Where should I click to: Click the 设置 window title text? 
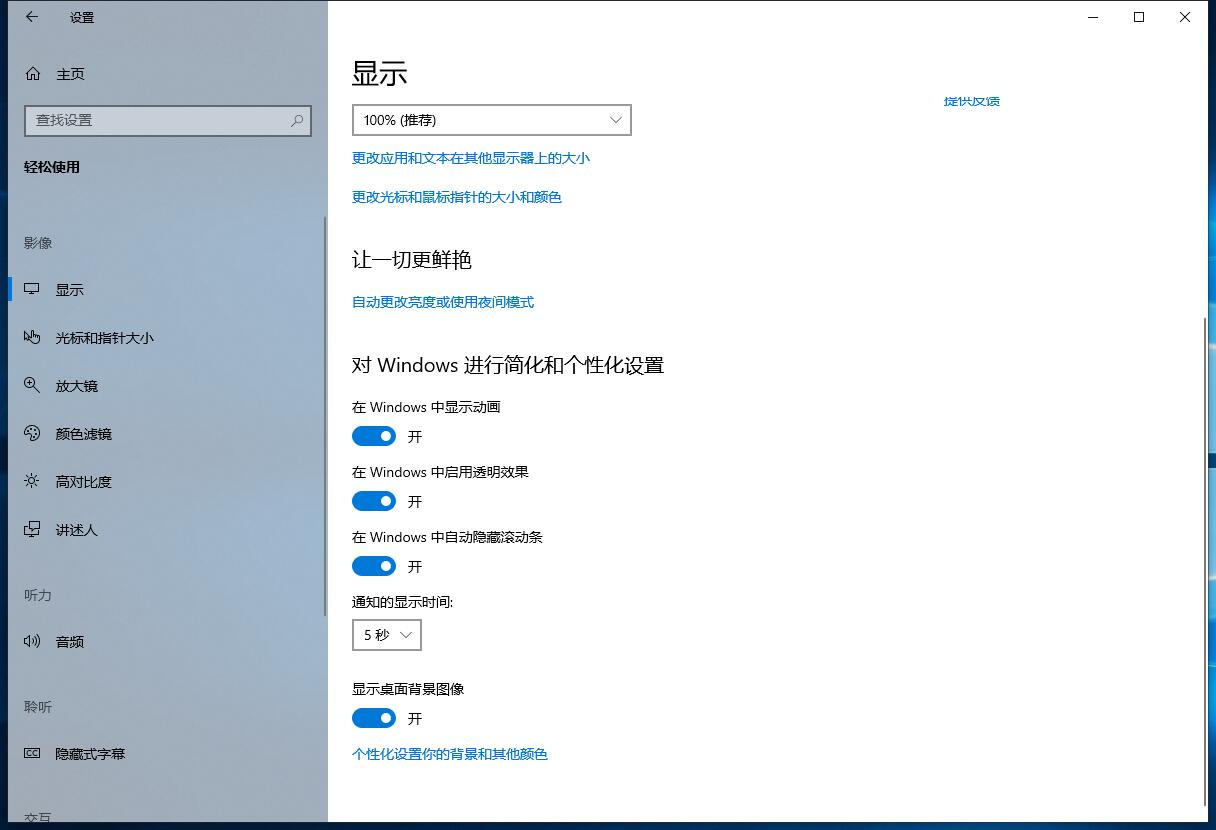click(82, 18)
